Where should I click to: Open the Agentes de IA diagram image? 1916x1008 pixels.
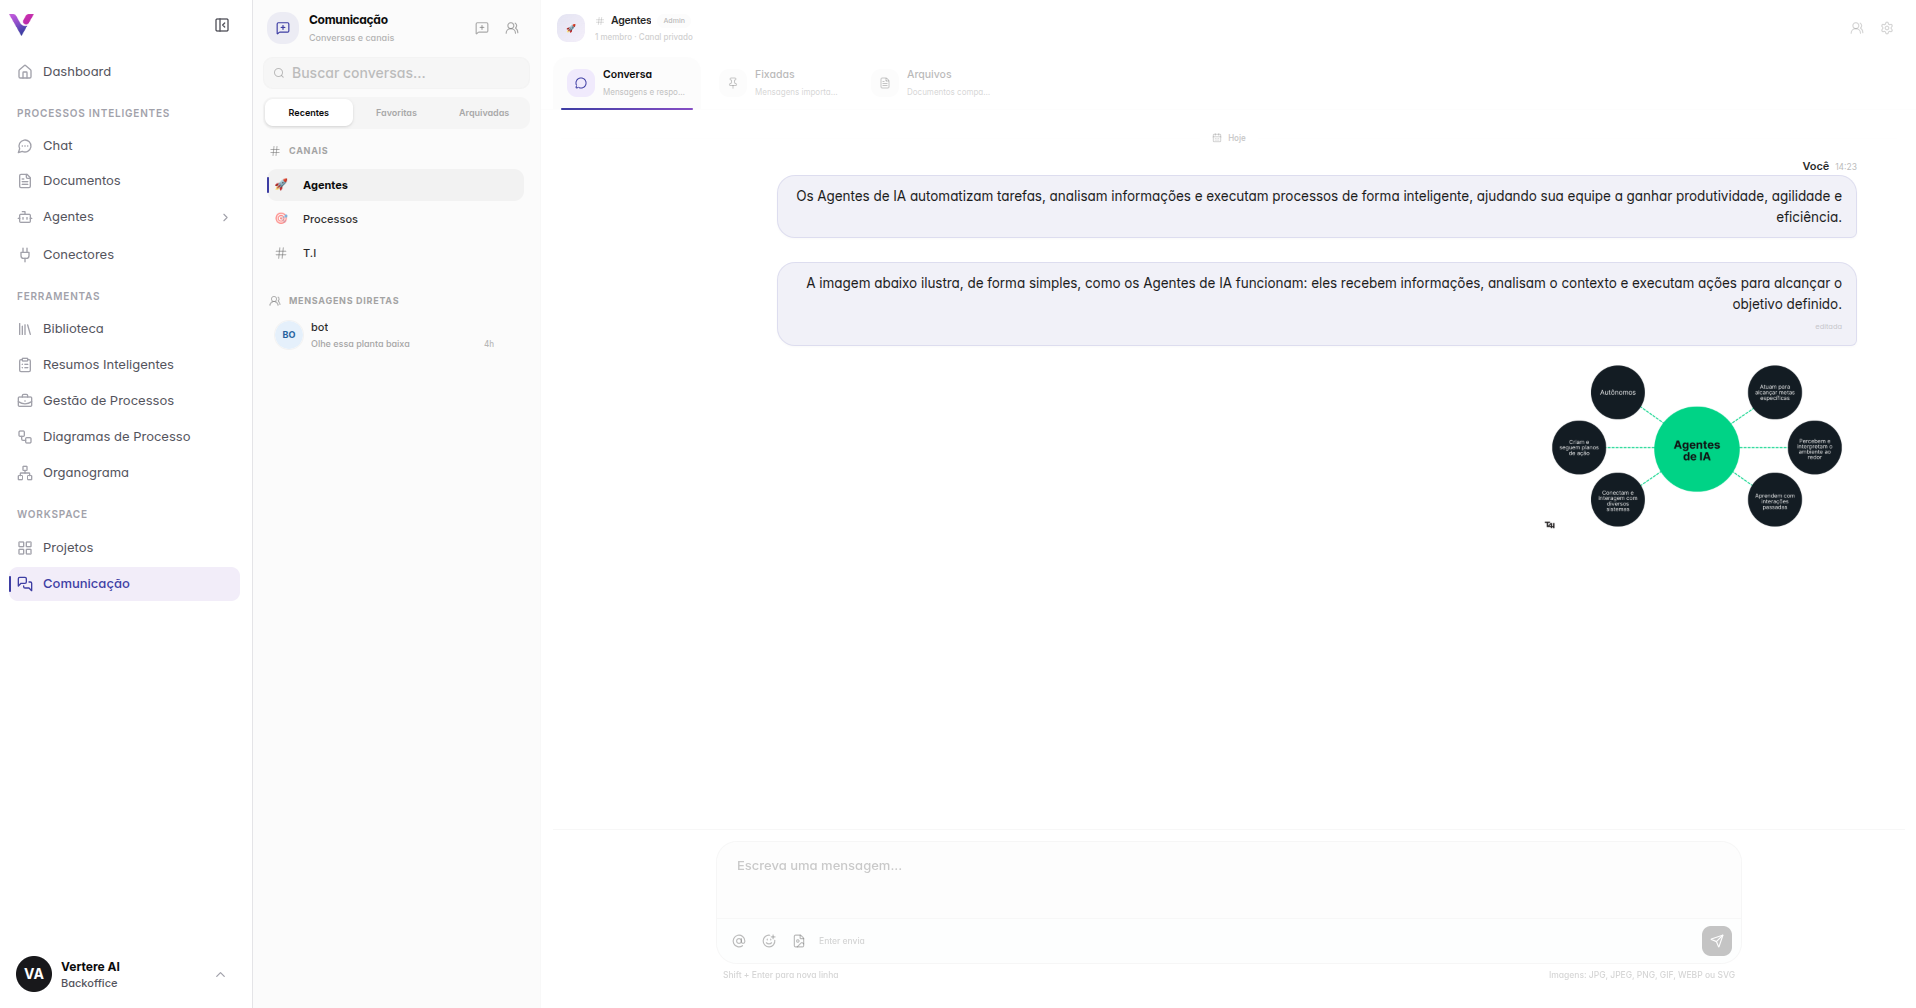(1697, 447)
